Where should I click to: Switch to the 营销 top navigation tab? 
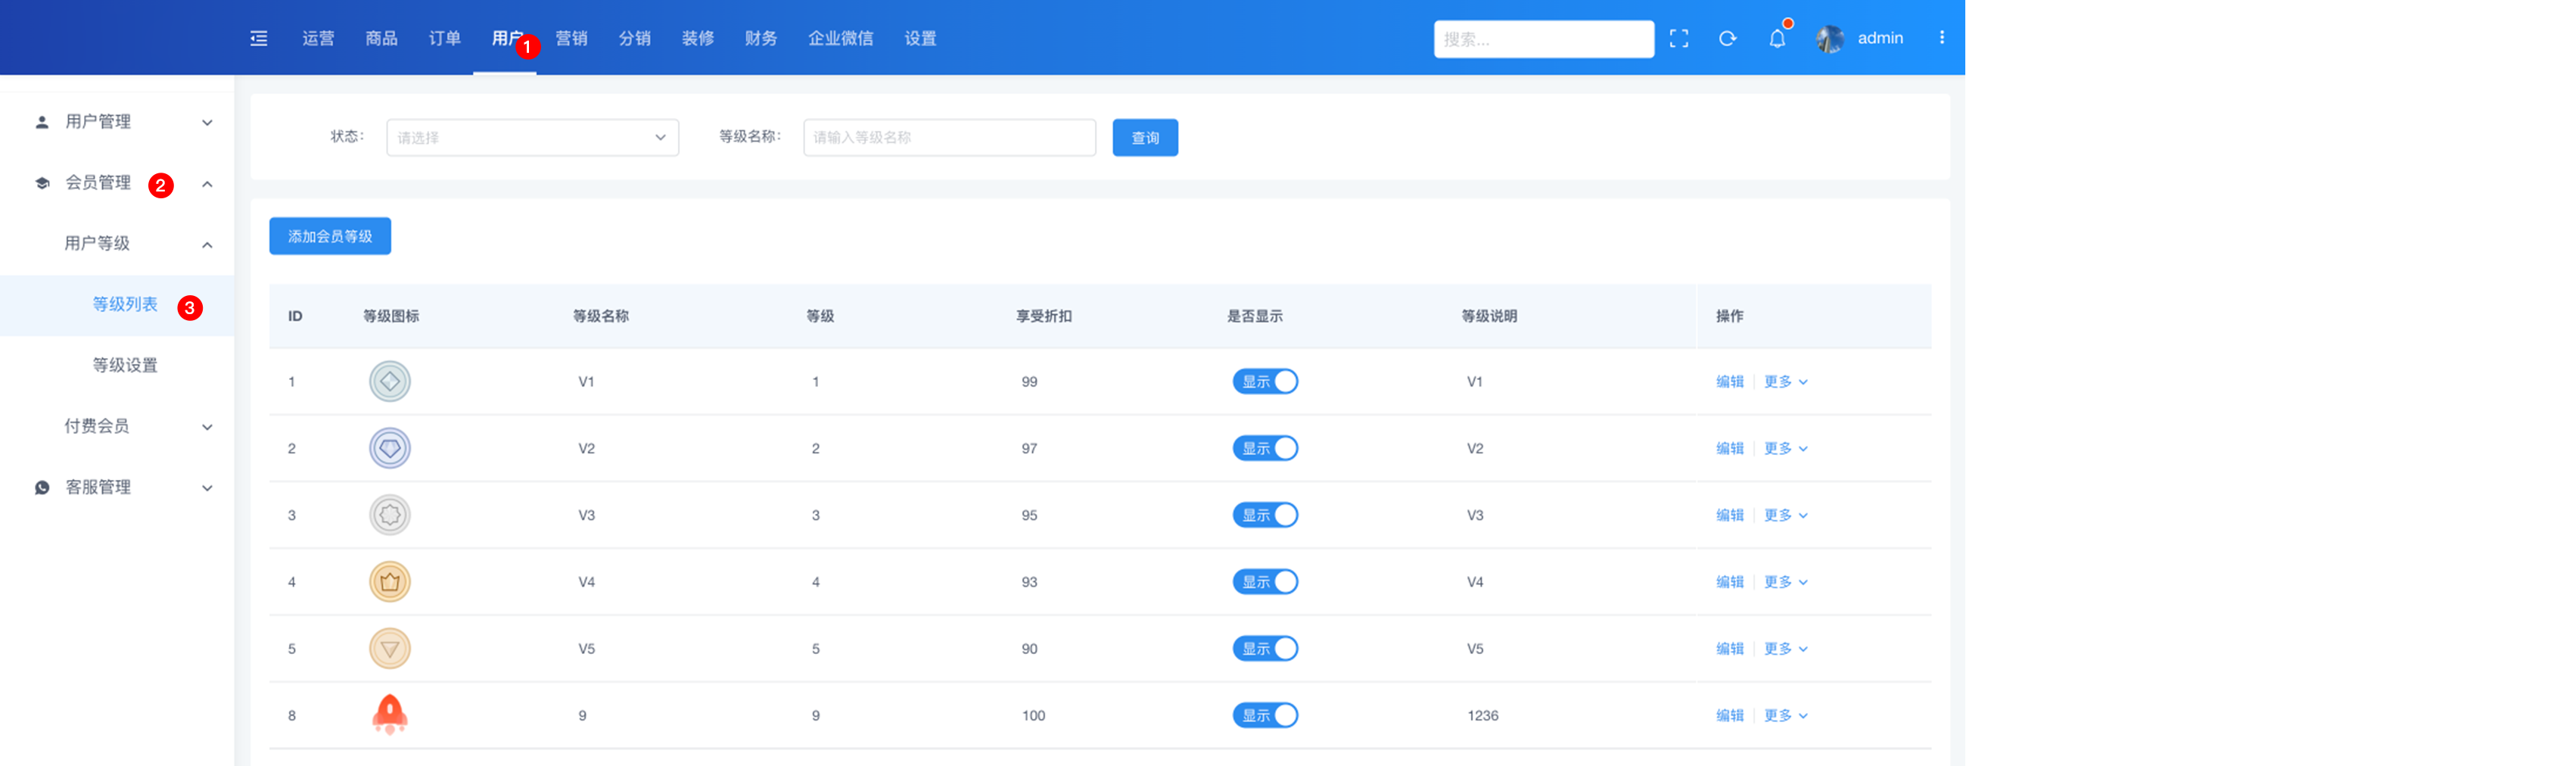click(571, 38)
